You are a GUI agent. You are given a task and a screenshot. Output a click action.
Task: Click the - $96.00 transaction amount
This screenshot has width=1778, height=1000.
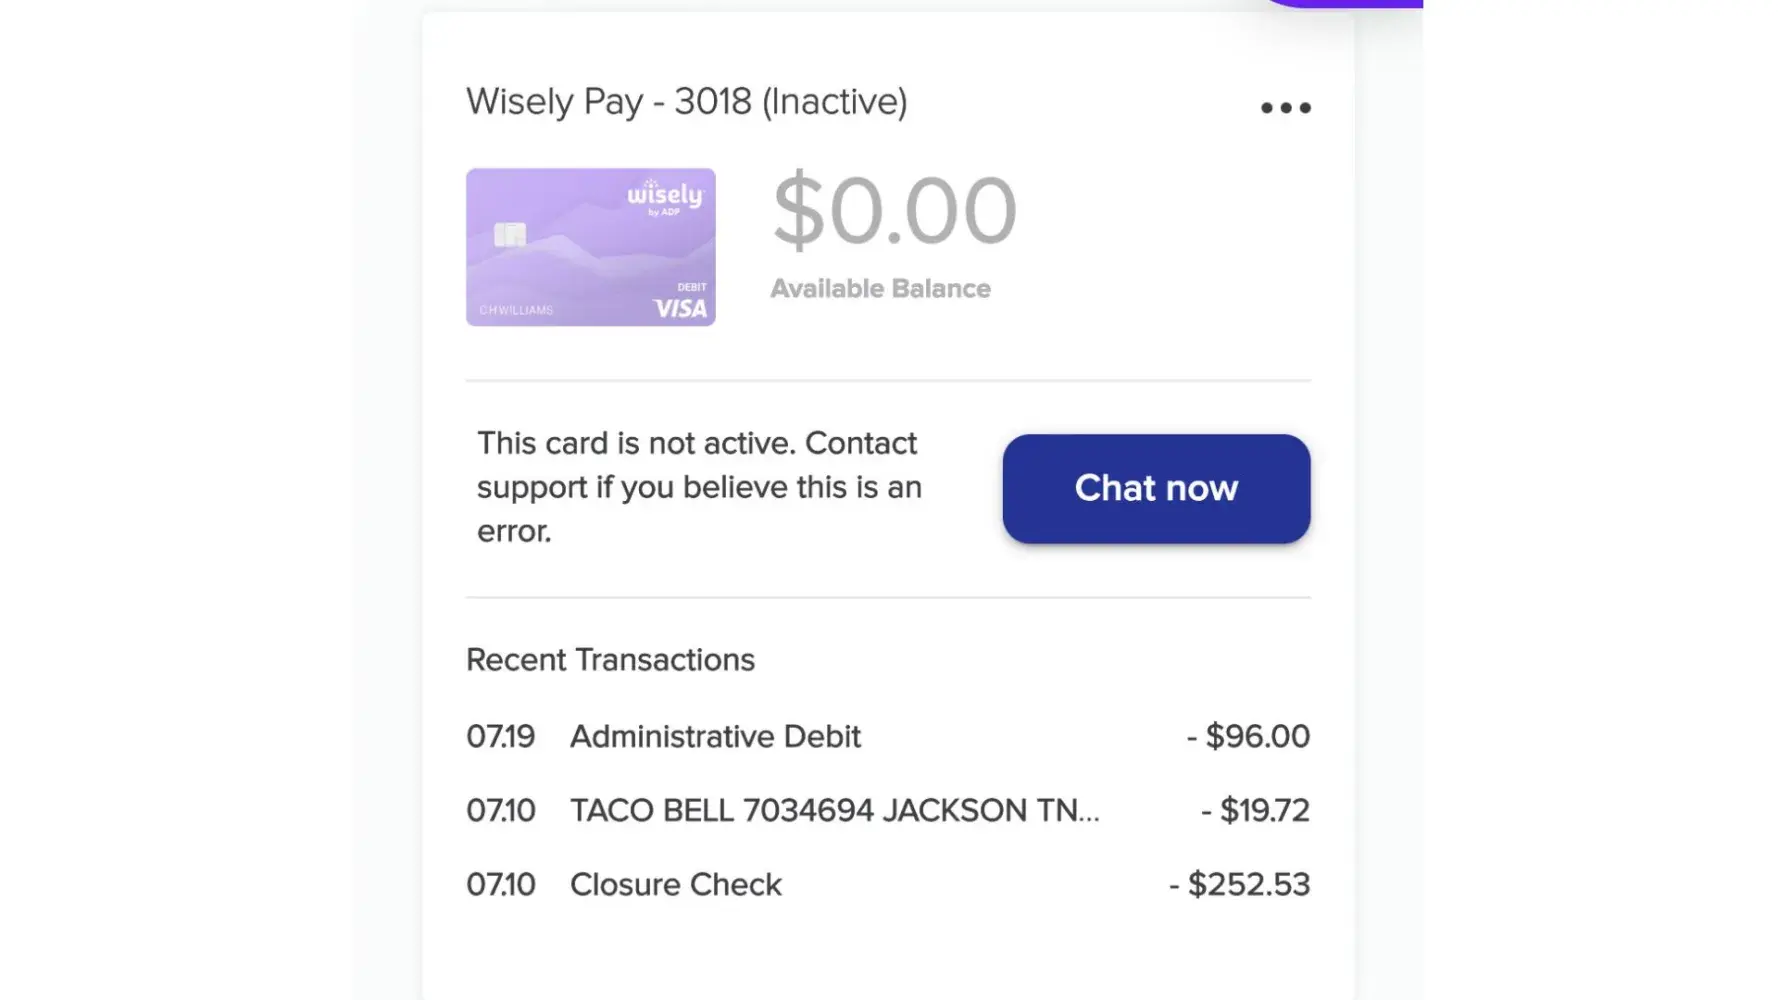click(x=1248, y=737)
